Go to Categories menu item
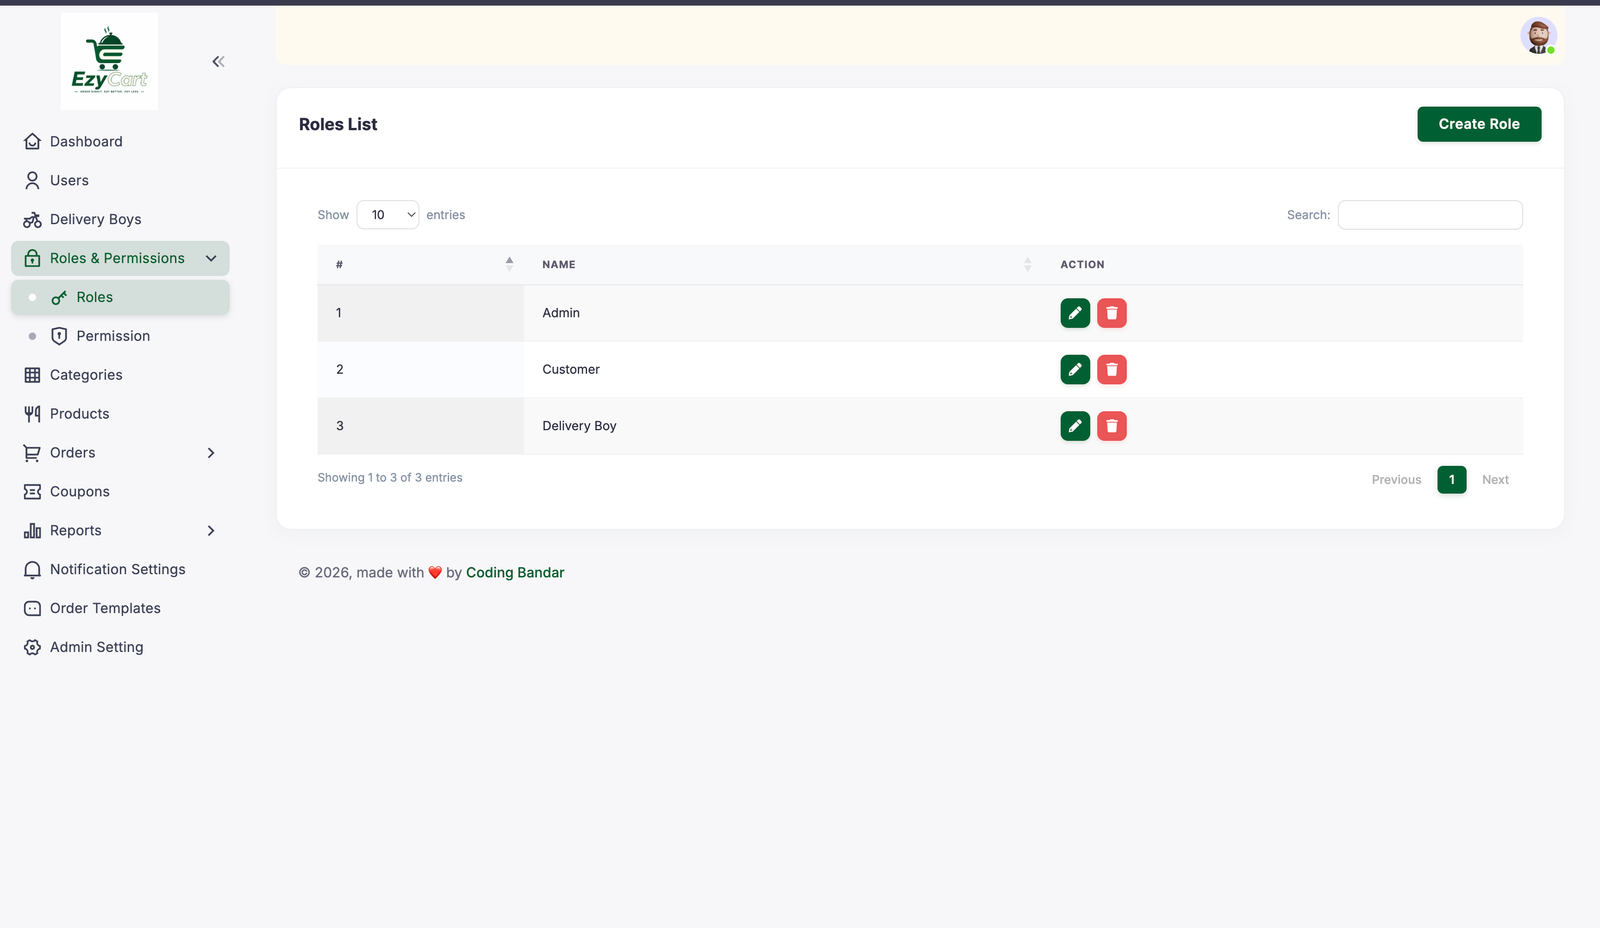Image resolution: width=1600 pixels, height=928 pixels. coord(120,375)
